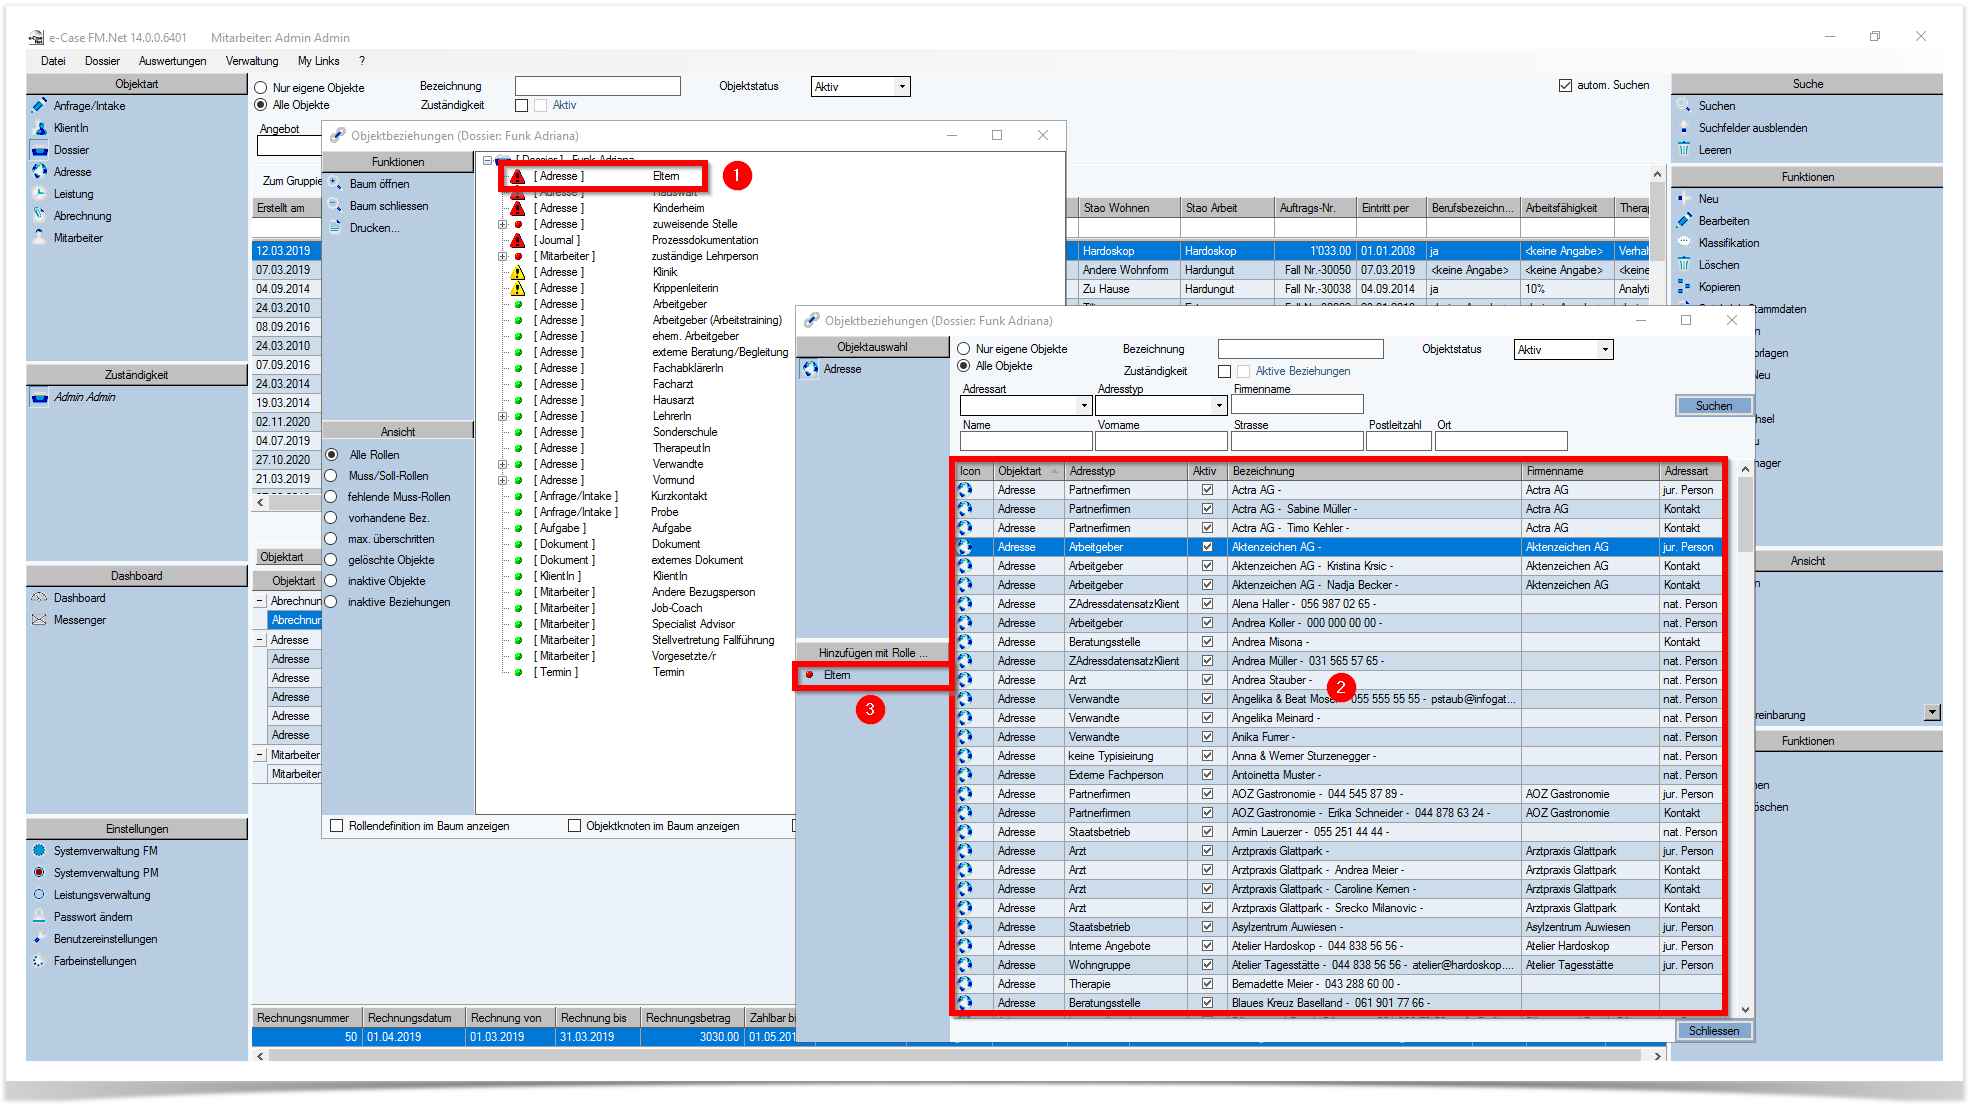Image resolution: width=1977 pixels, height=1110 pixels.
Task: Open Objektstatus dropdown in front dialog
Action: pos(1605,350)
